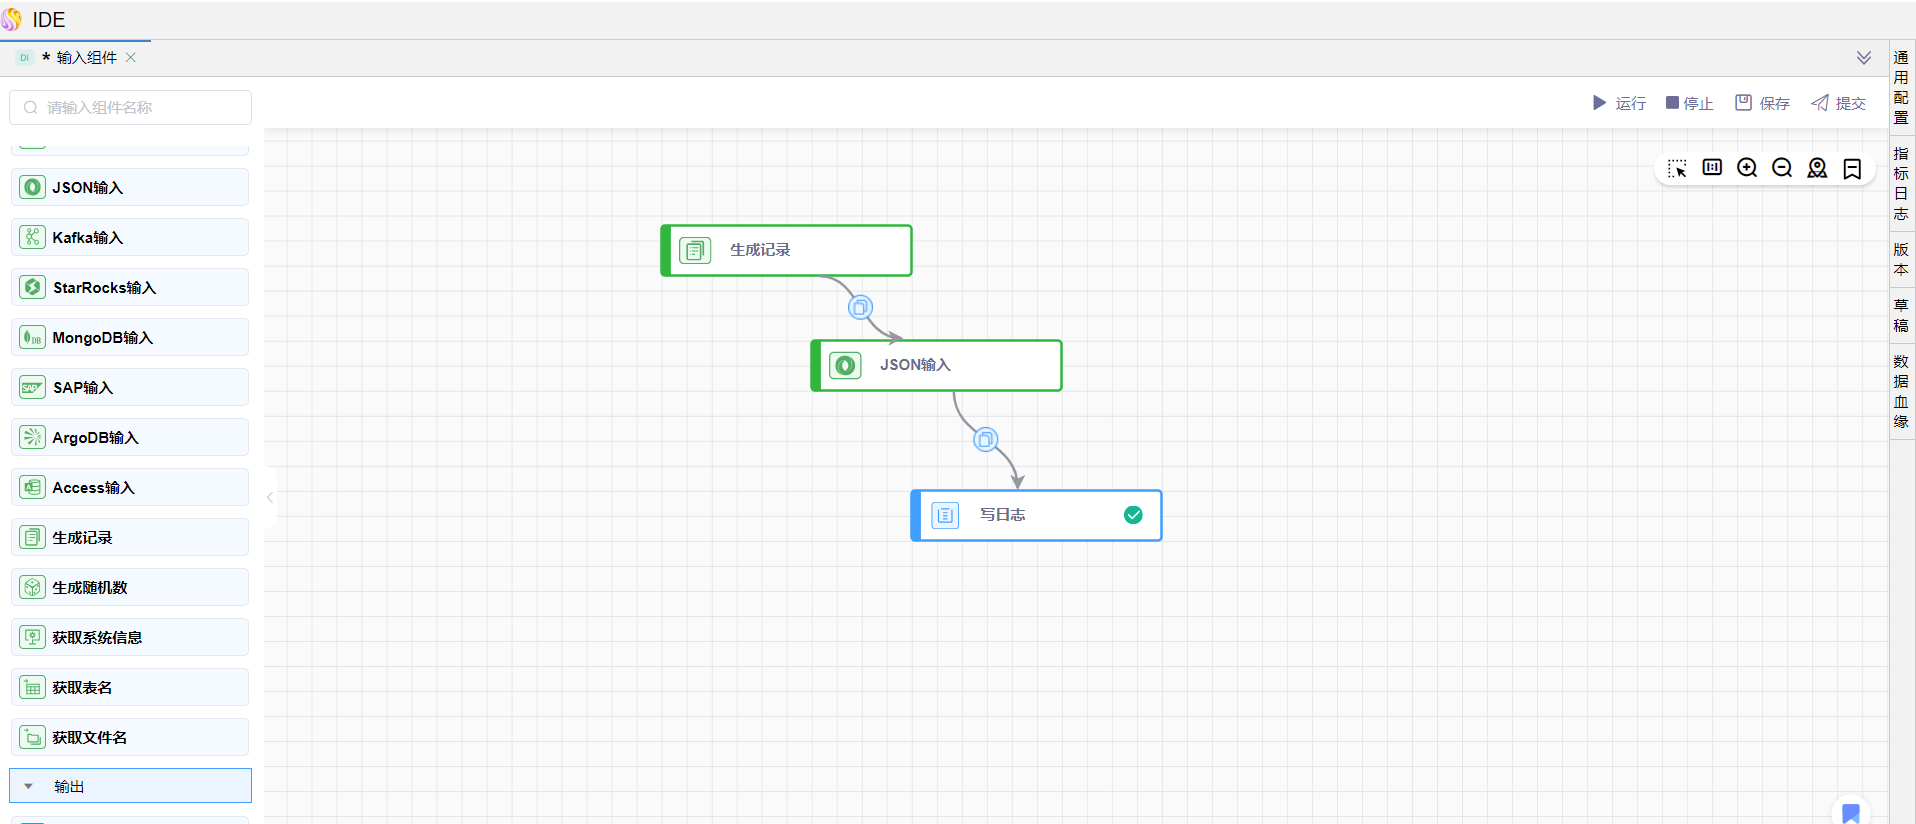Collapse the 输出 component category

click(29, 787)
